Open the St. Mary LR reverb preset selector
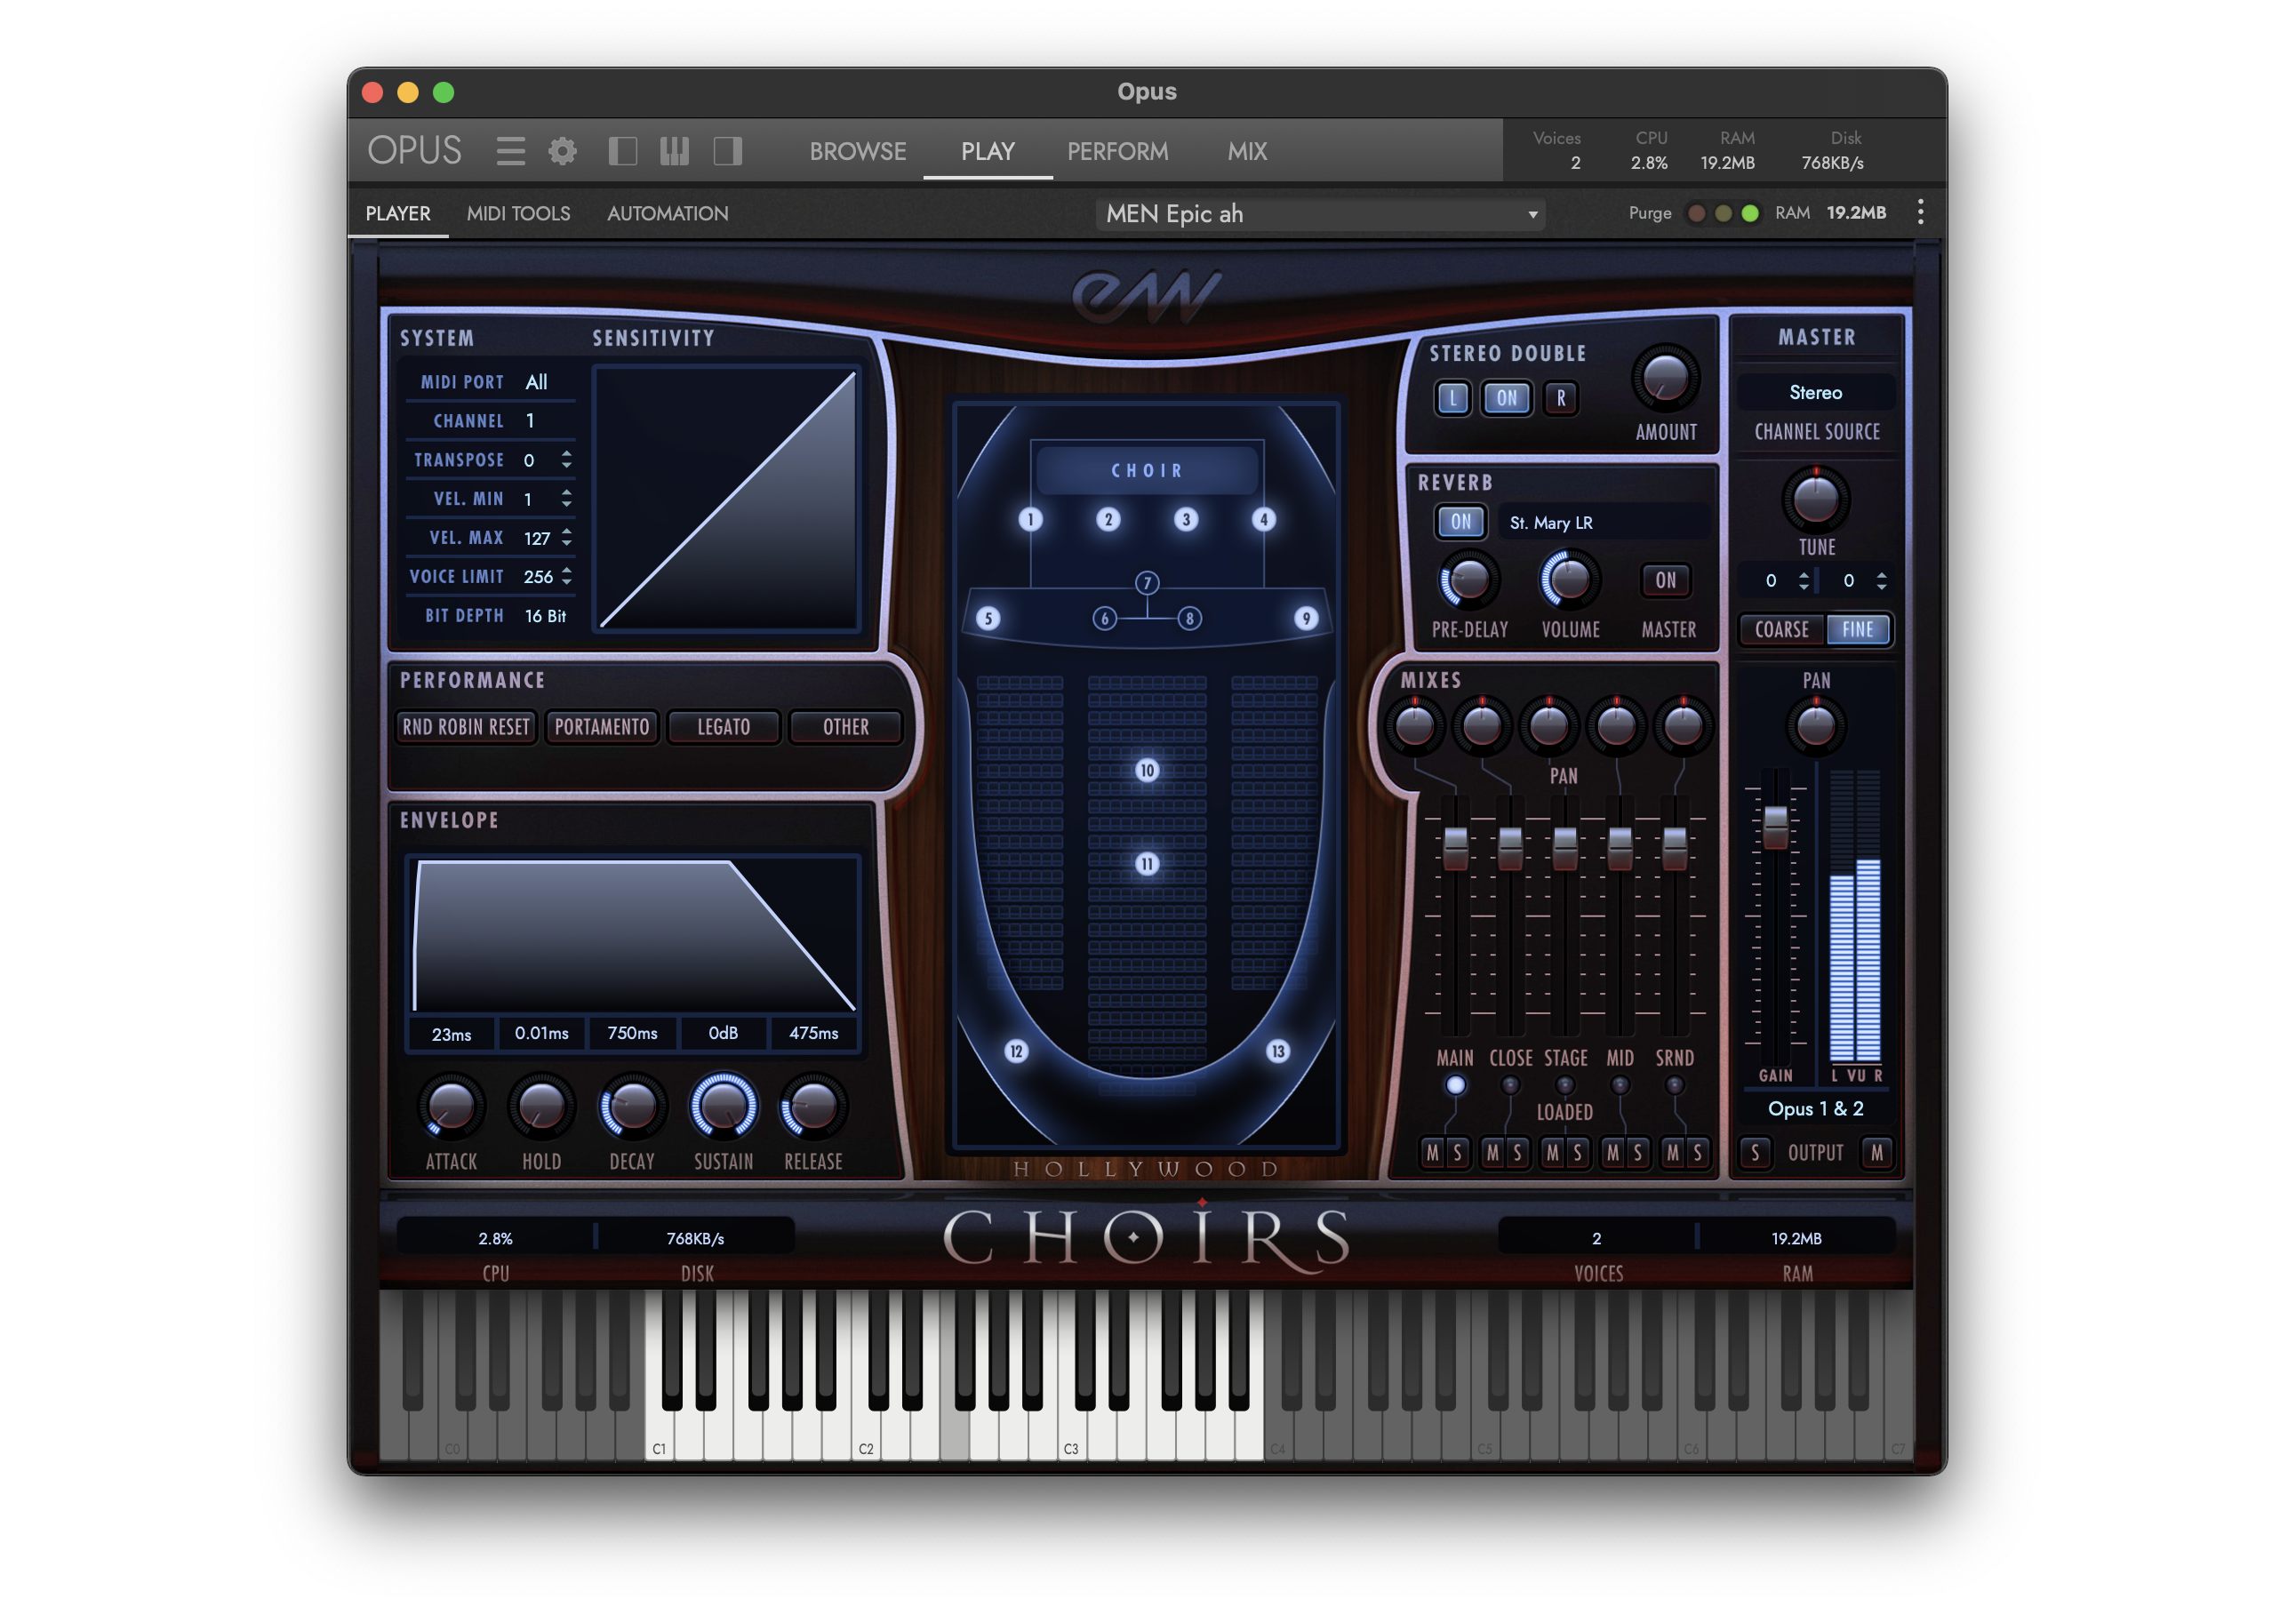The width and height of the screenshot is (2296, 1607). pos(1604,522)
